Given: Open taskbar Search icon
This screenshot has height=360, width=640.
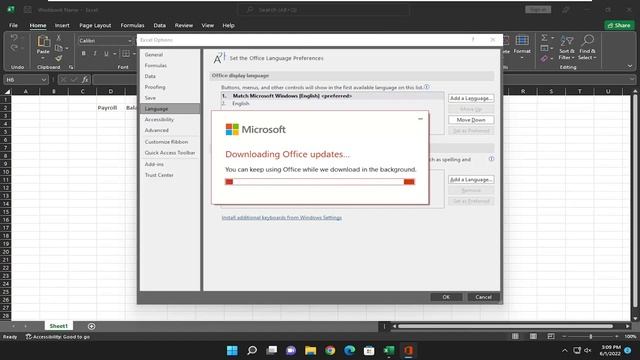Looking at the screenshot, I should pyautogui.click(x=252, y=351).
